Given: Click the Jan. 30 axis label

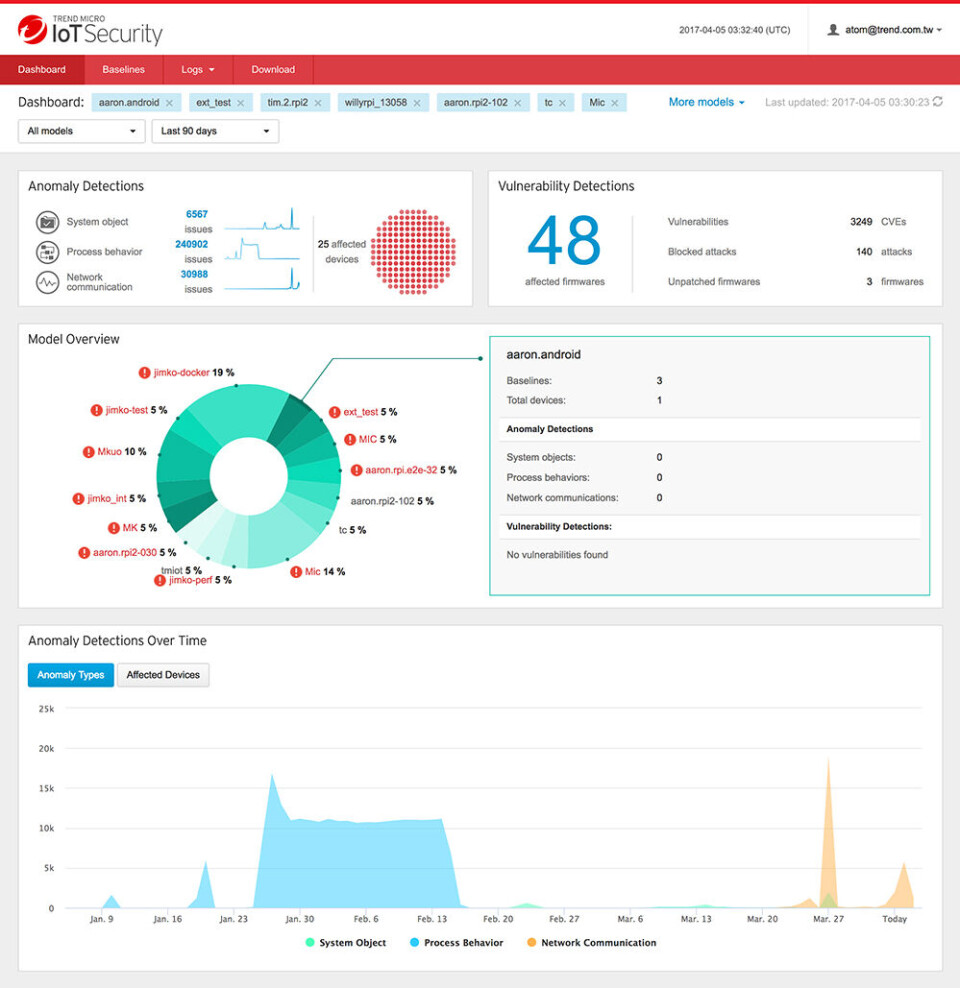Looking at the screenshot, I should pyautogui.click(x=300, y=919).
